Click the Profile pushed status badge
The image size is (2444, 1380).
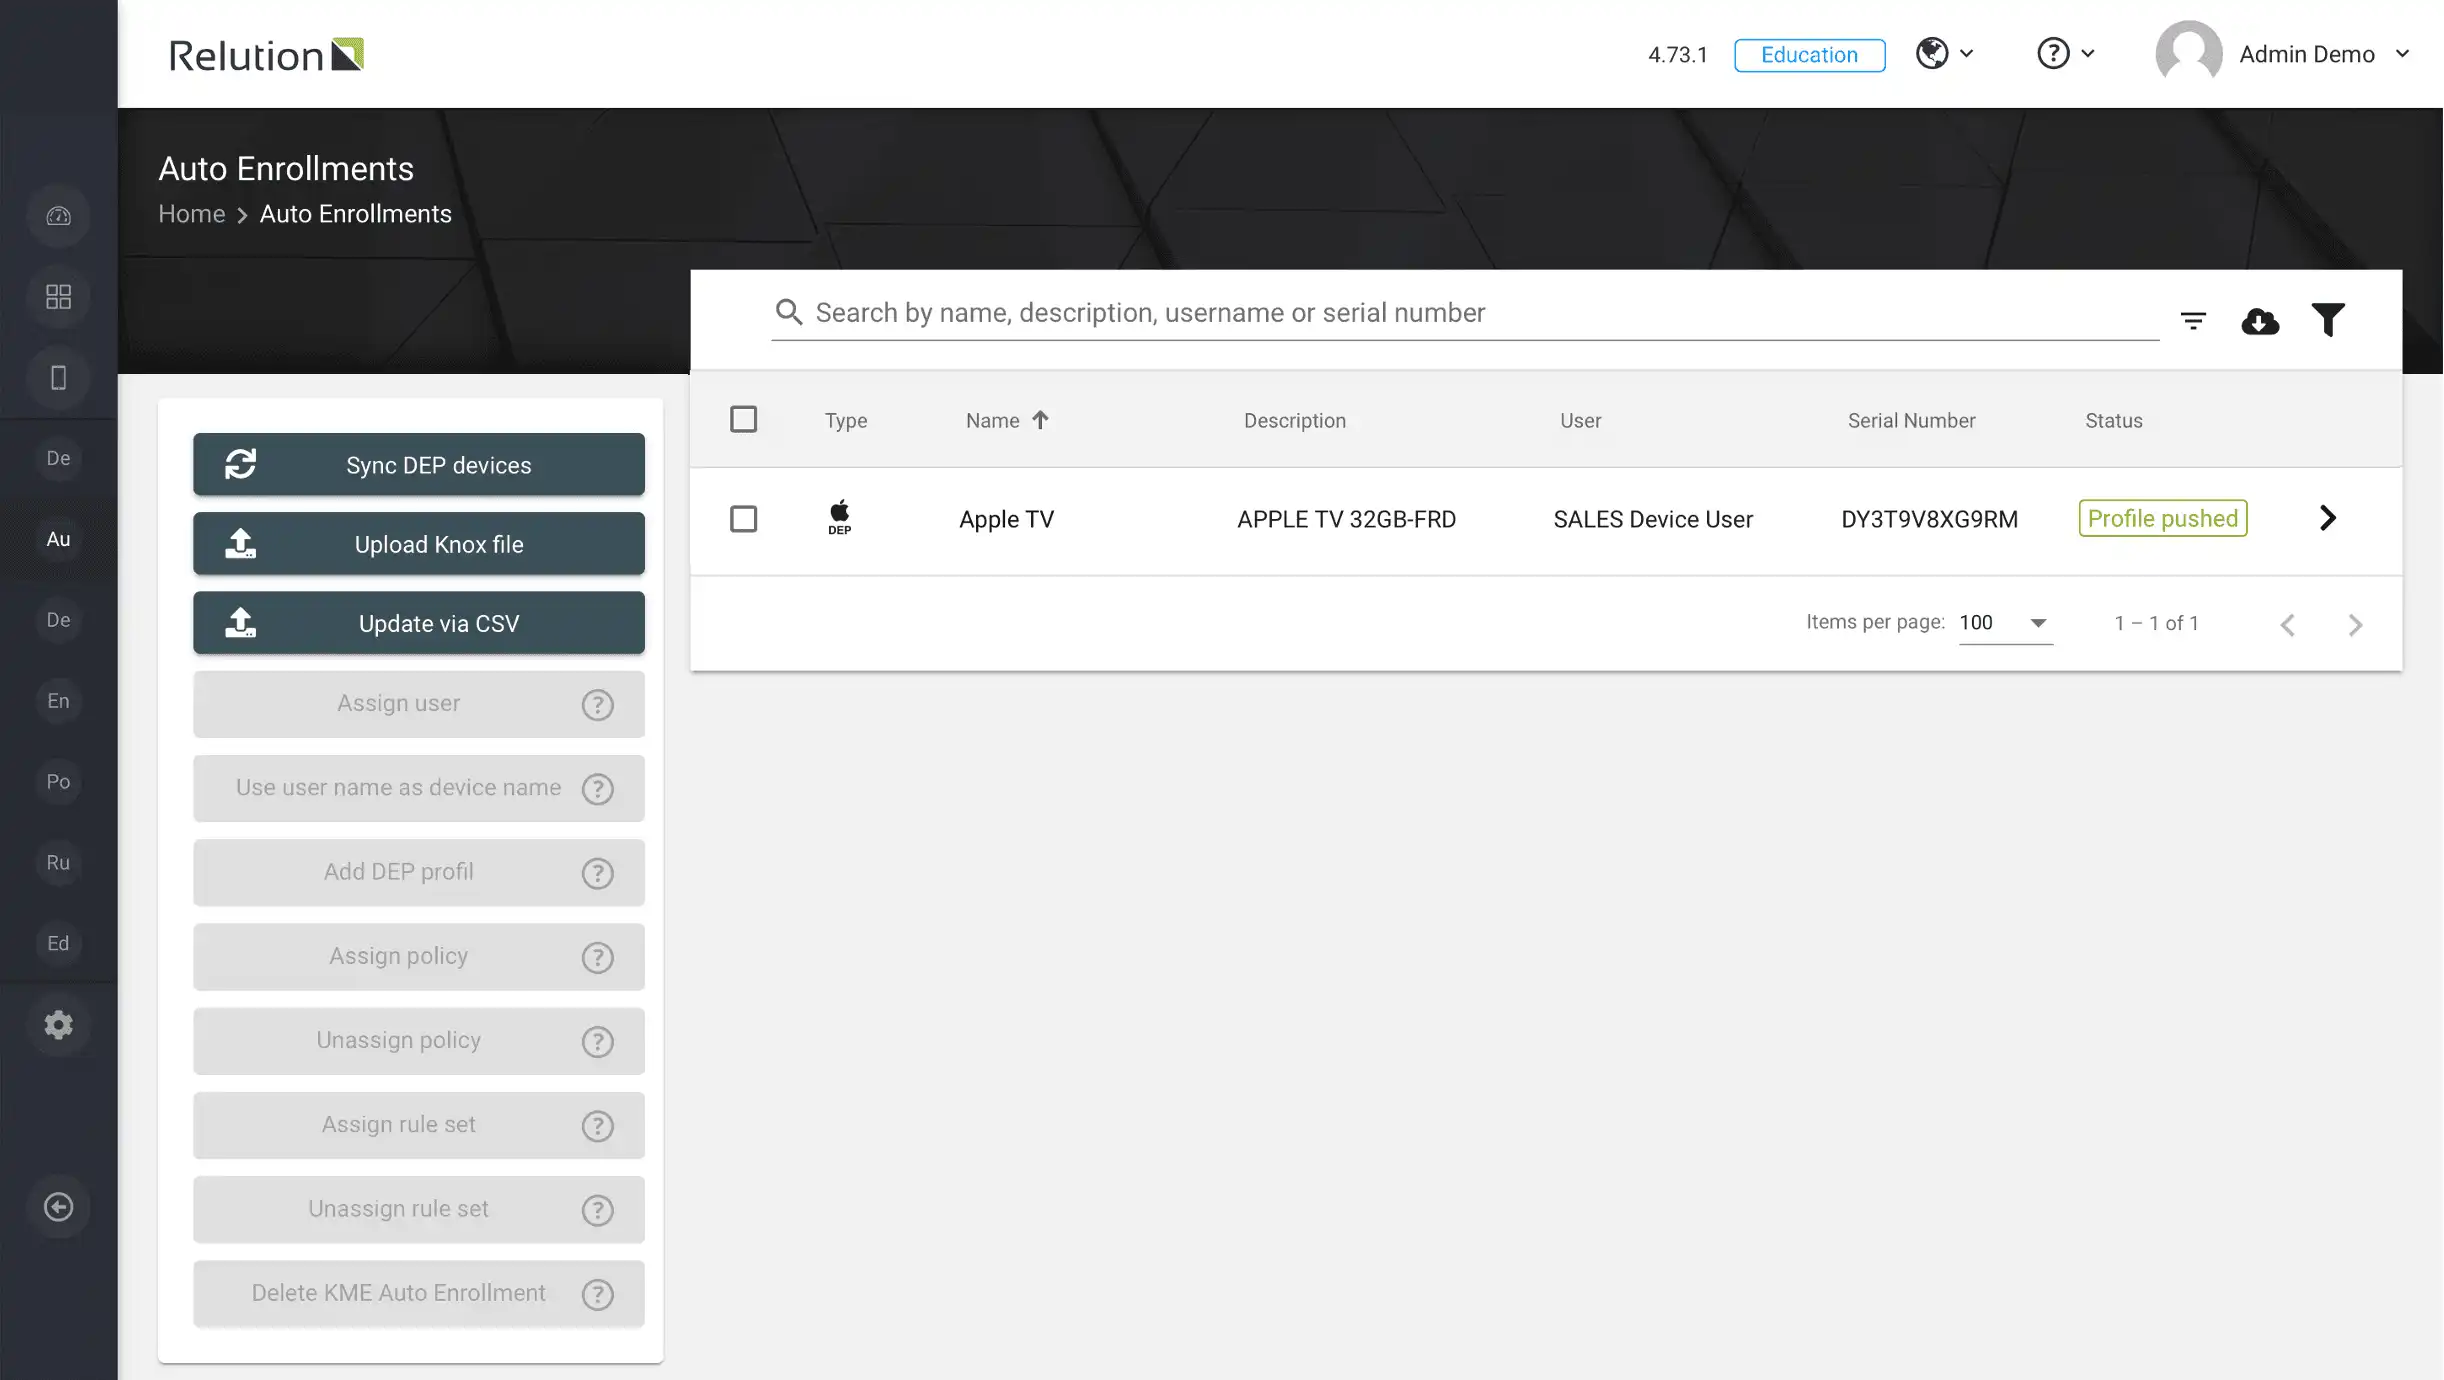point(2163,518)
